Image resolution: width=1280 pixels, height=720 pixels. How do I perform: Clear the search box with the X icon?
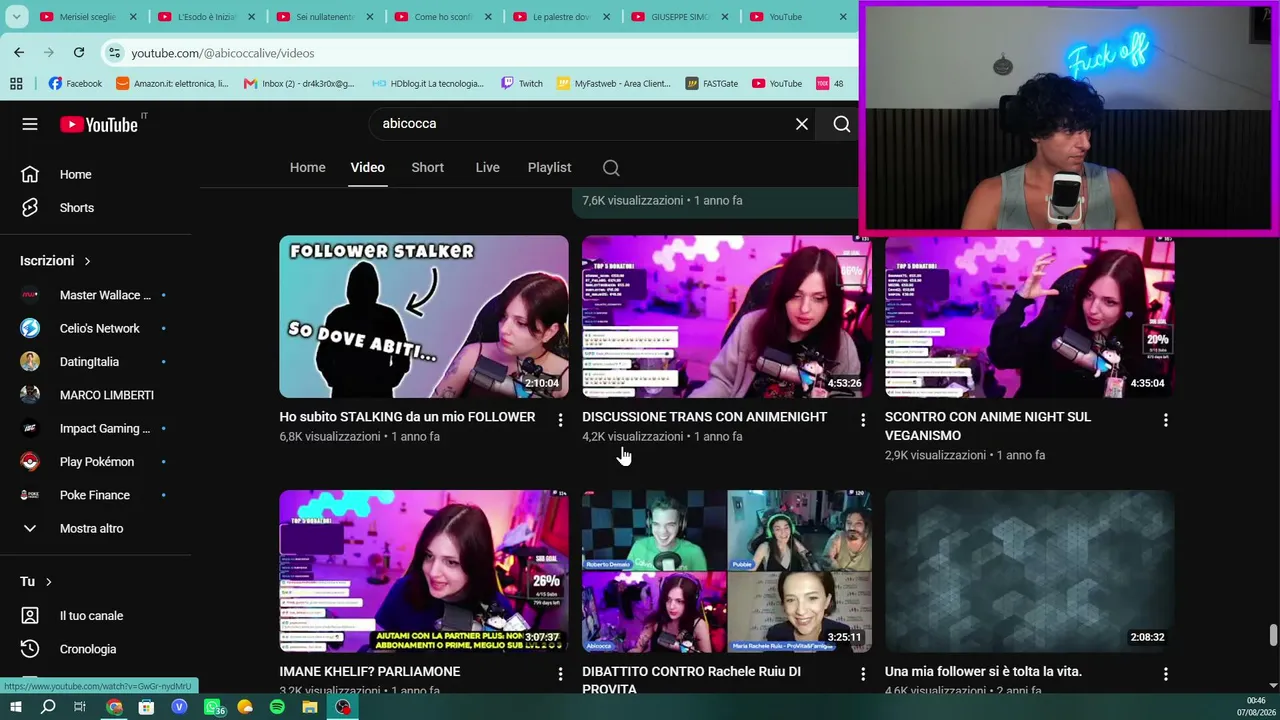(x=802, y=124)
